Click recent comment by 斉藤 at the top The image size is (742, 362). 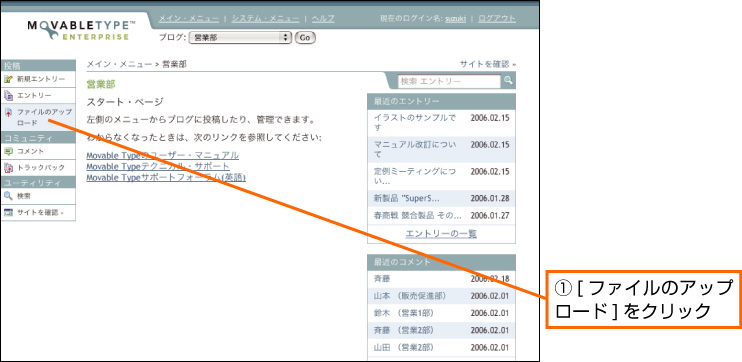381,279
